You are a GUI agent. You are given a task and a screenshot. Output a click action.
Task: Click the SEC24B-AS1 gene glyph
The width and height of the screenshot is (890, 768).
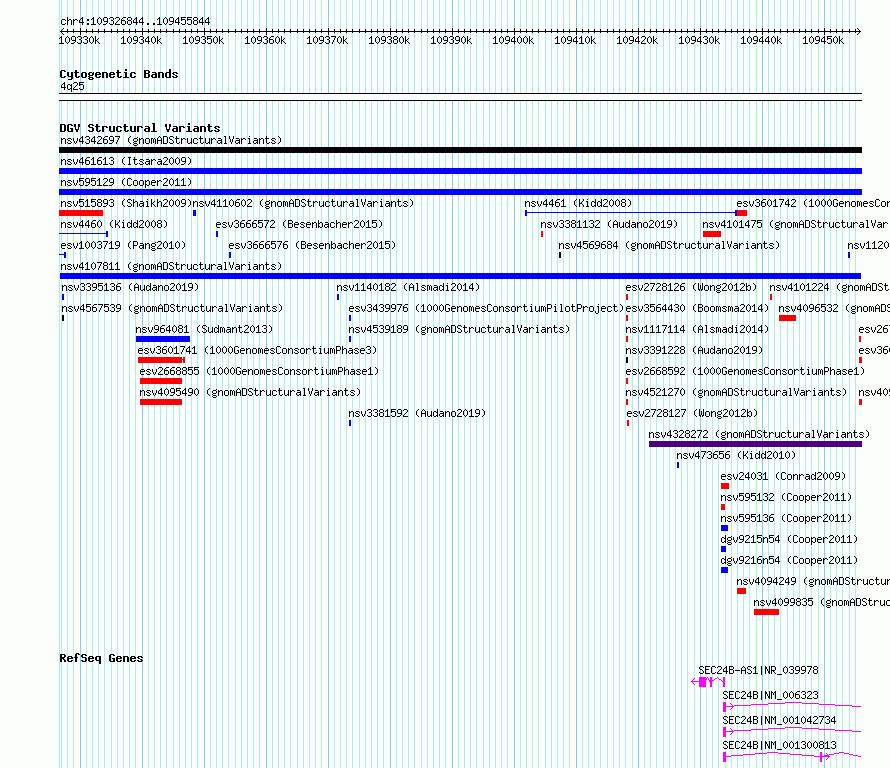click(708, 682)
